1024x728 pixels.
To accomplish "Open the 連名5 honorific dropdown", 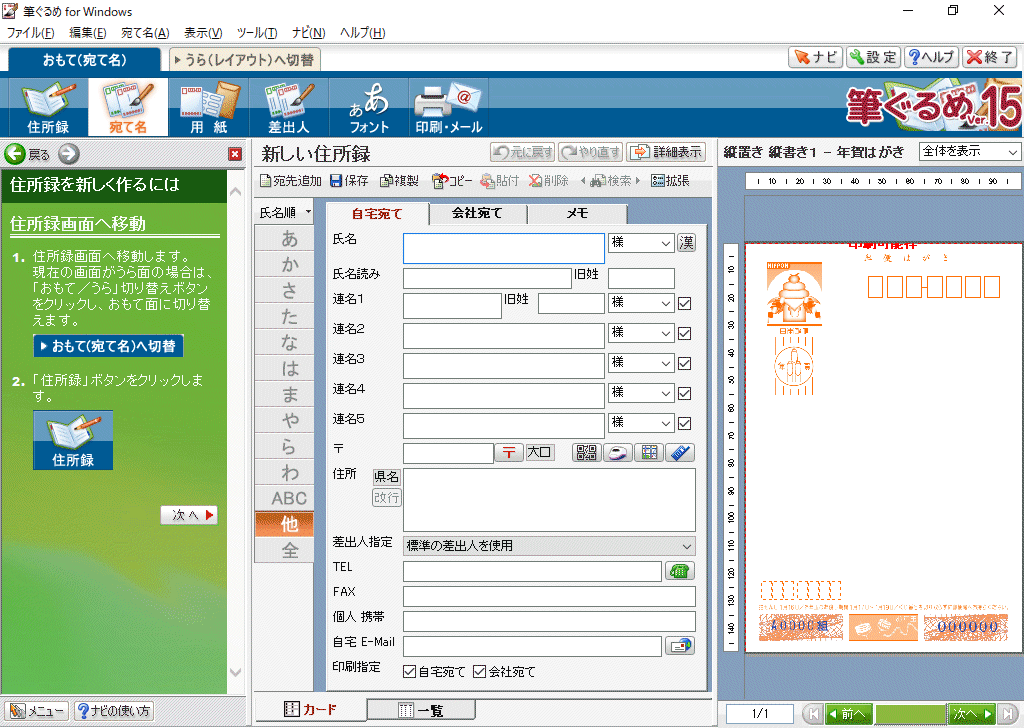I will click(x=641, y=423).
